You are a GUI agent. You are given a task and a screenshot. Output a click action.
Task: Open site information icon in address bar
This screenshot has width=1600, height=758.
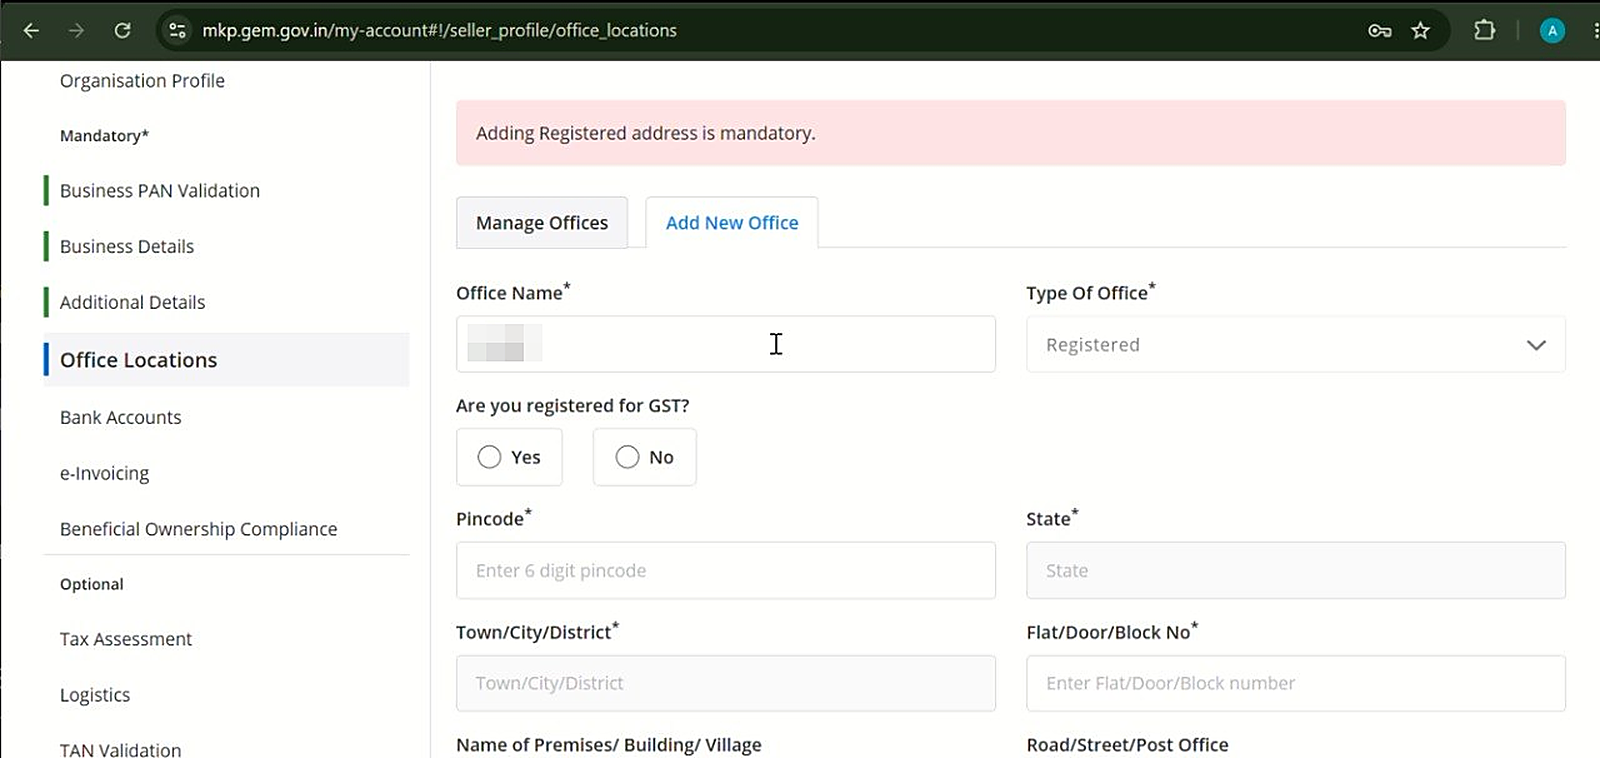177,30
